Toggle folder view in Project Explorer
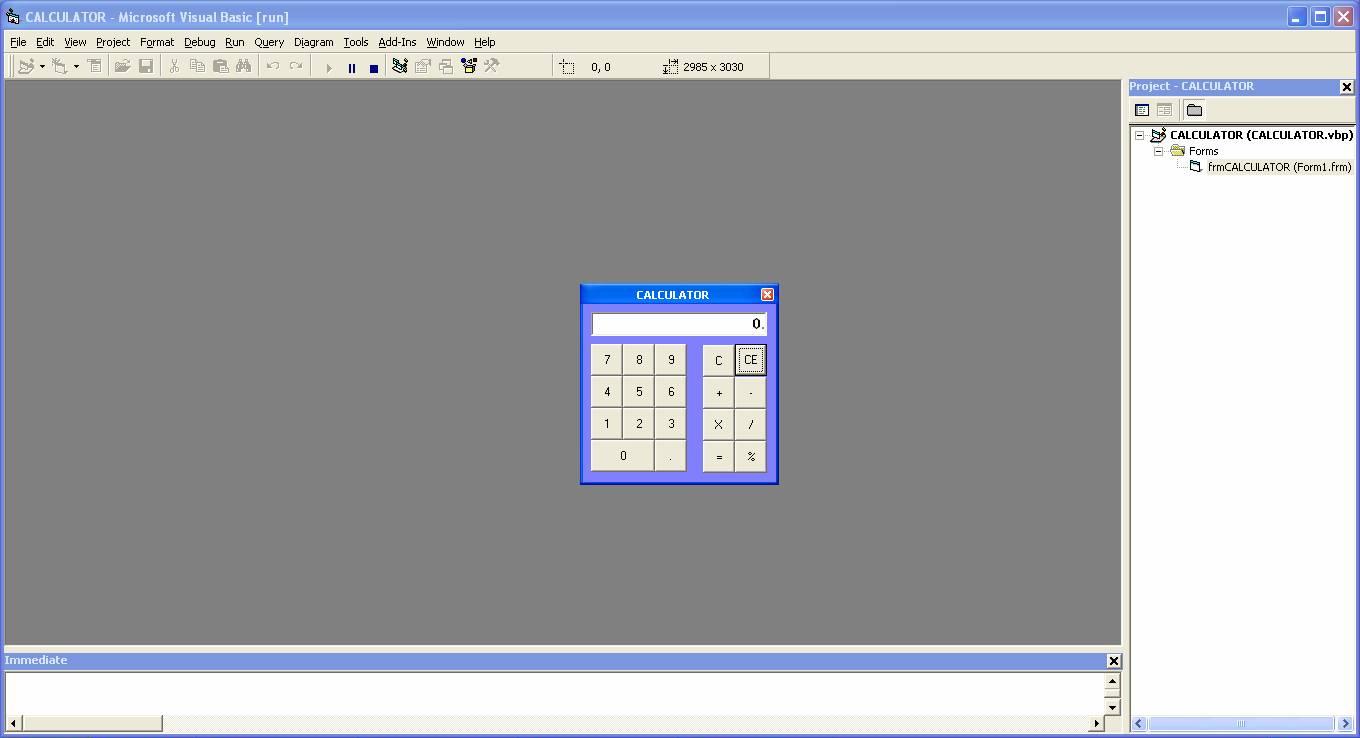This screenshot has height=738, width=1360. click(1193, 110)
